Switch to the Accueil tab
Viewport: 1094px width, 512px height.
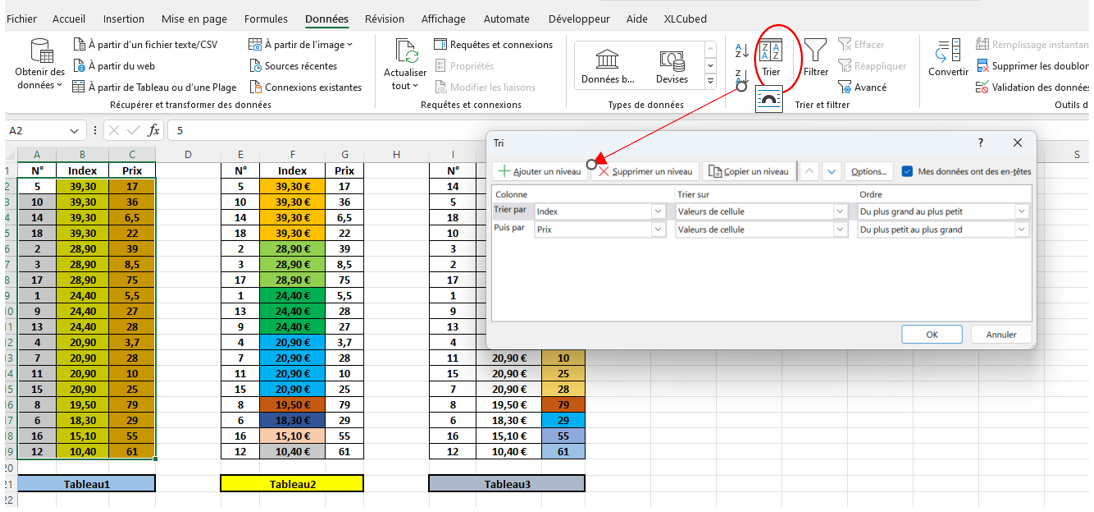tap(69, 19)
